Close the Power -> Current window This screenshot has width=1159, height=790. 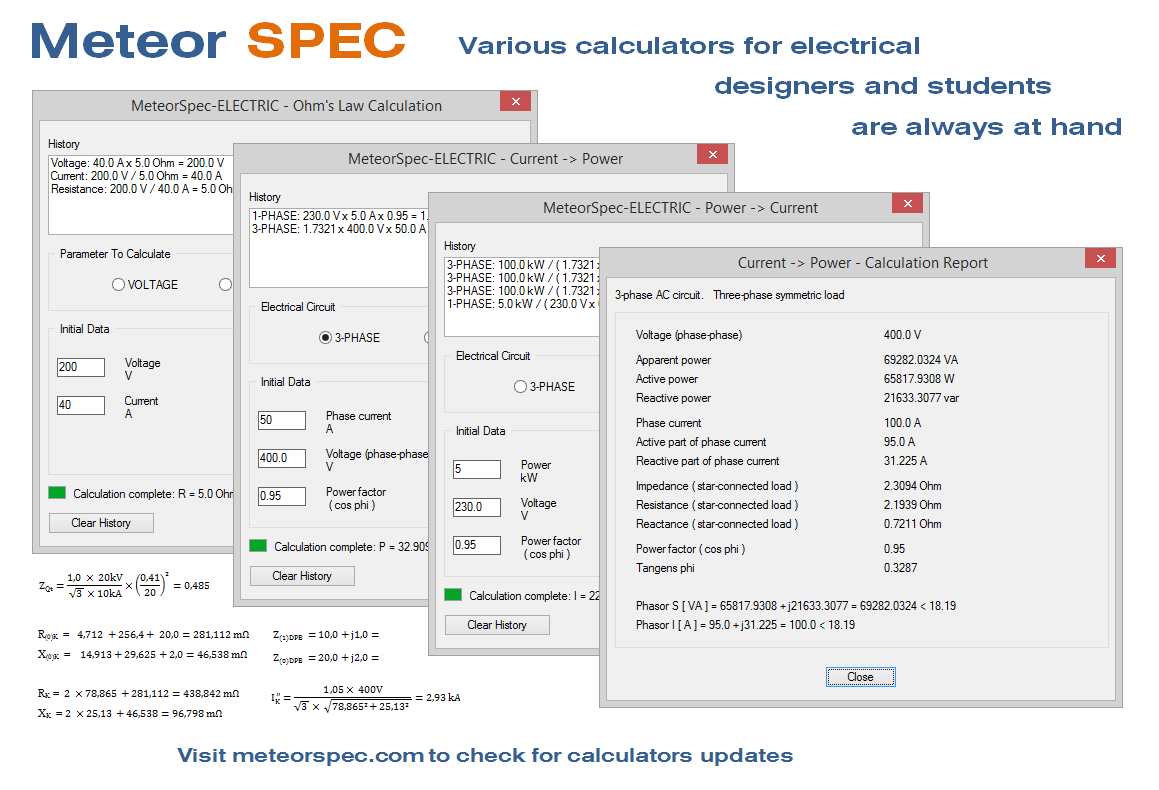(908, 203)
